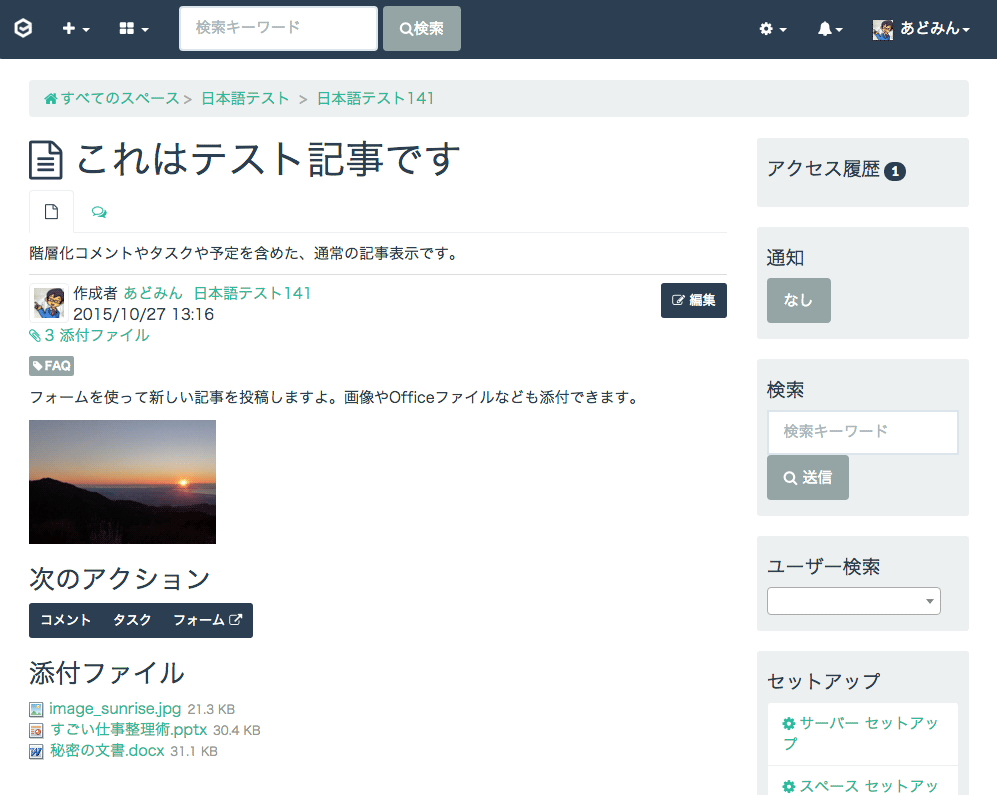Focus the top navbar 検索キーワード field

tap(278, 29)
